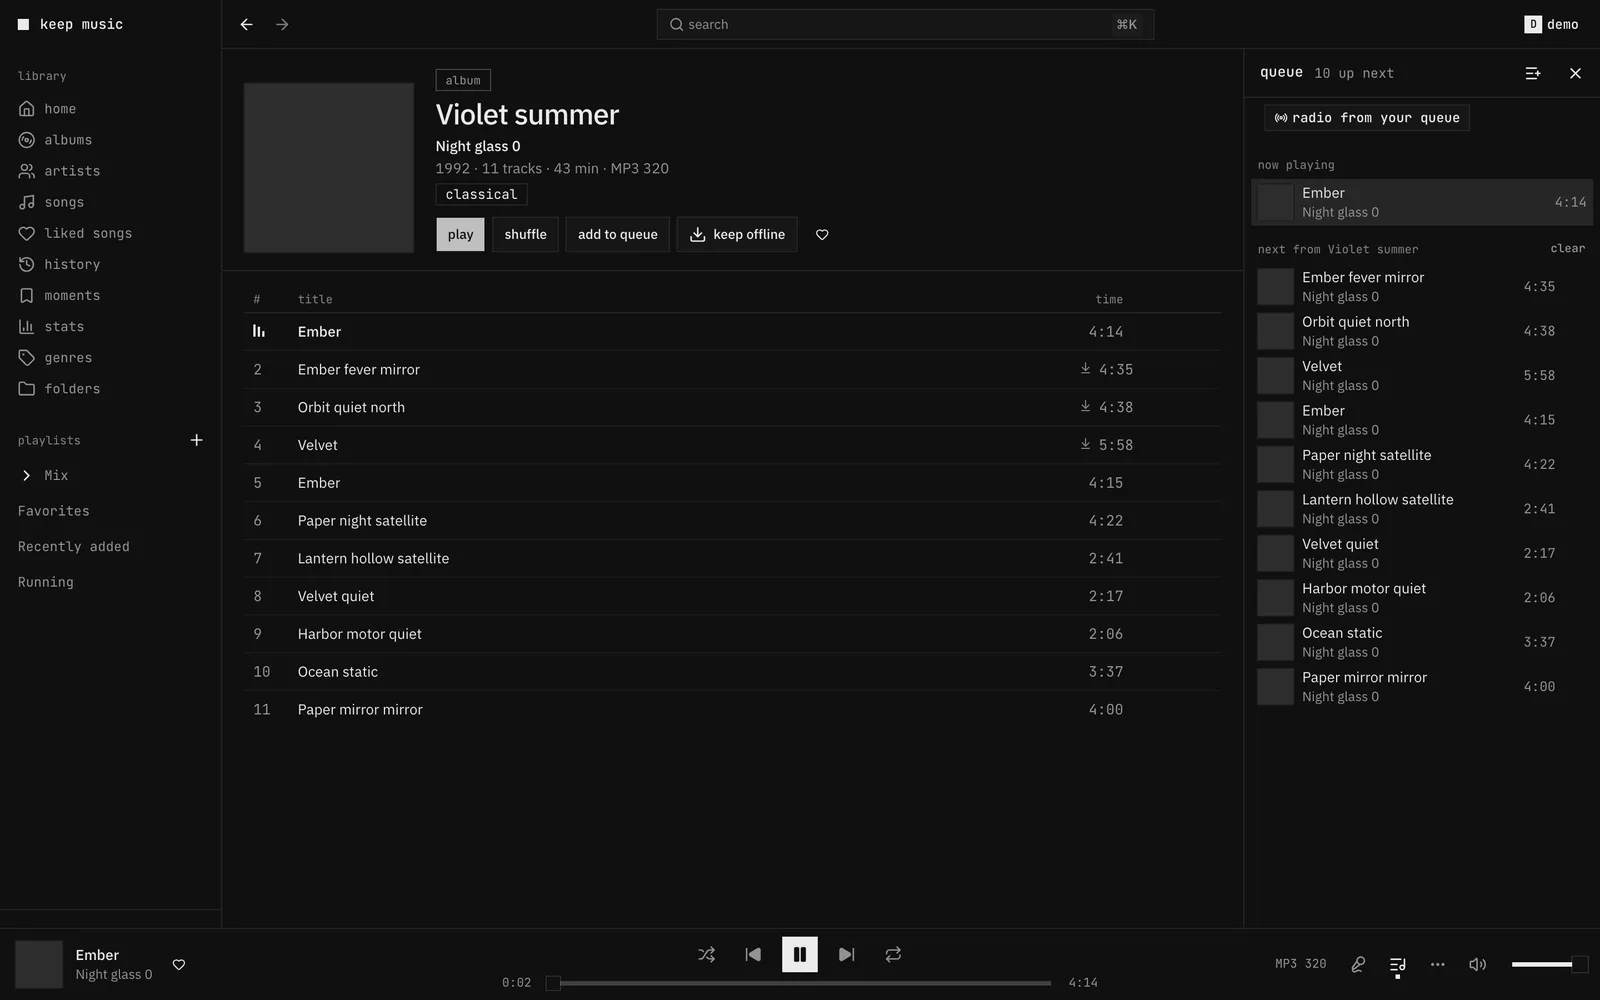Skip to the previous track

point(753,954)
